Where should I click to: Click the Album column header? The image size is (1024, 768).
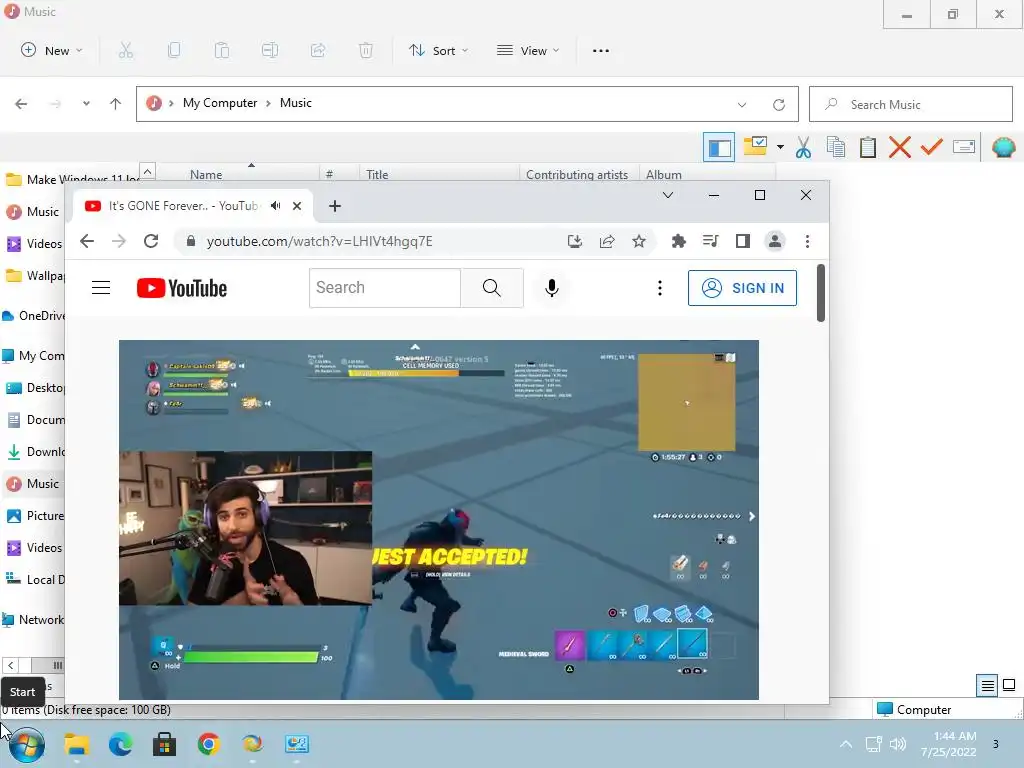(x=664, y=174)
